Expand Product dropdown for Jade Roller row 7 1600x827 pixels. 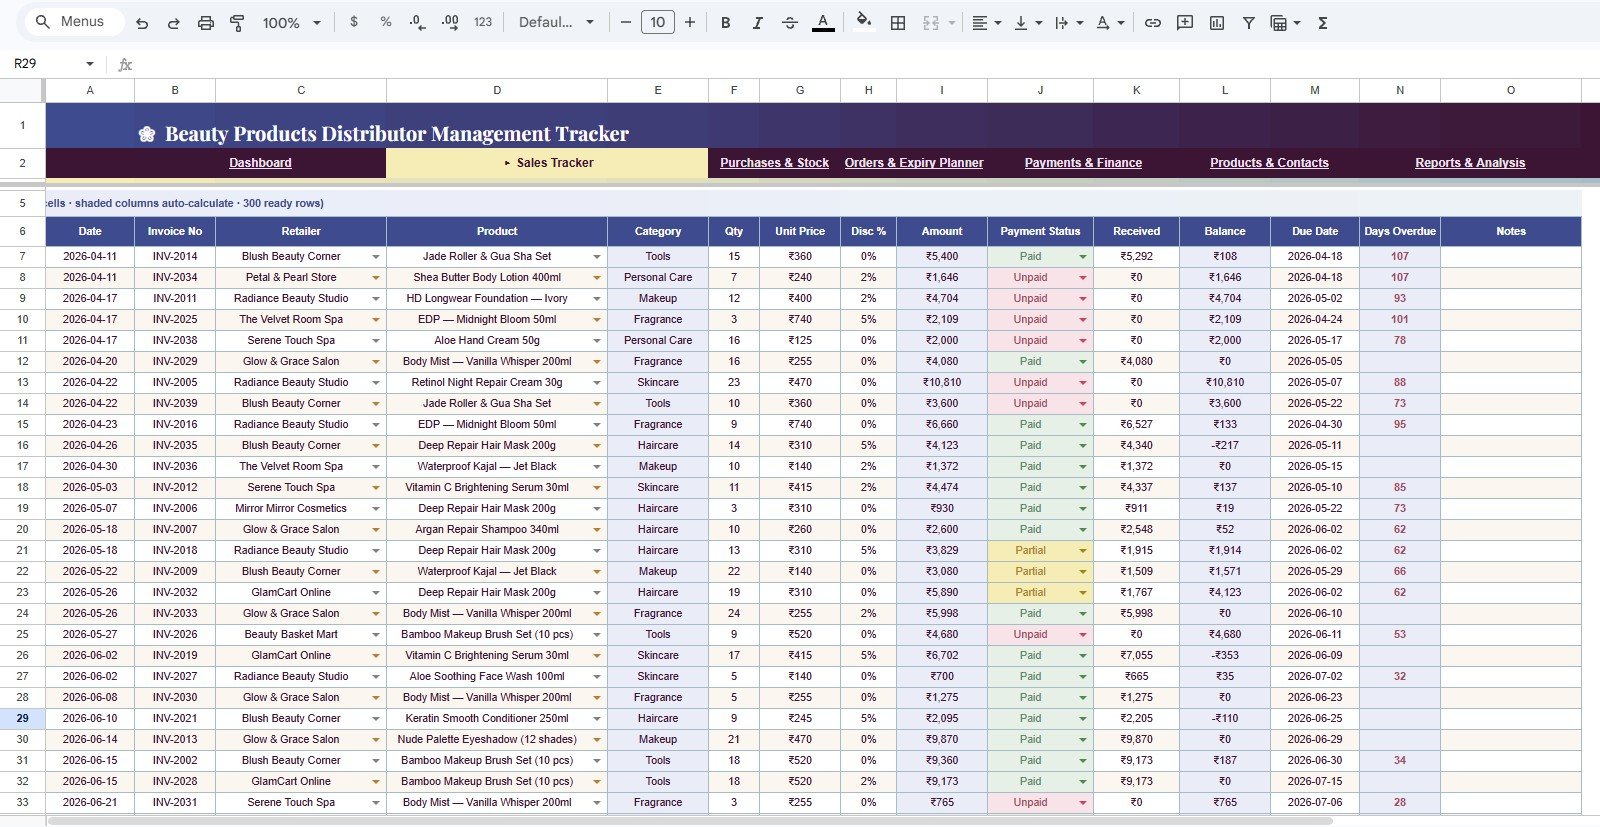597,257
